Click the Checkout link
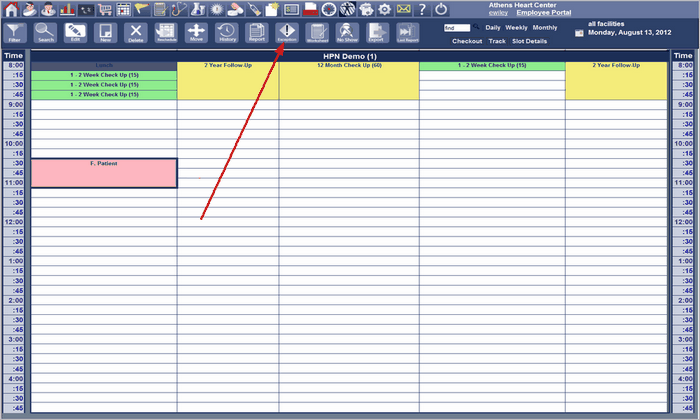This screenshot has height=420, width=700. pyautogui.click(x=467, y=41)
